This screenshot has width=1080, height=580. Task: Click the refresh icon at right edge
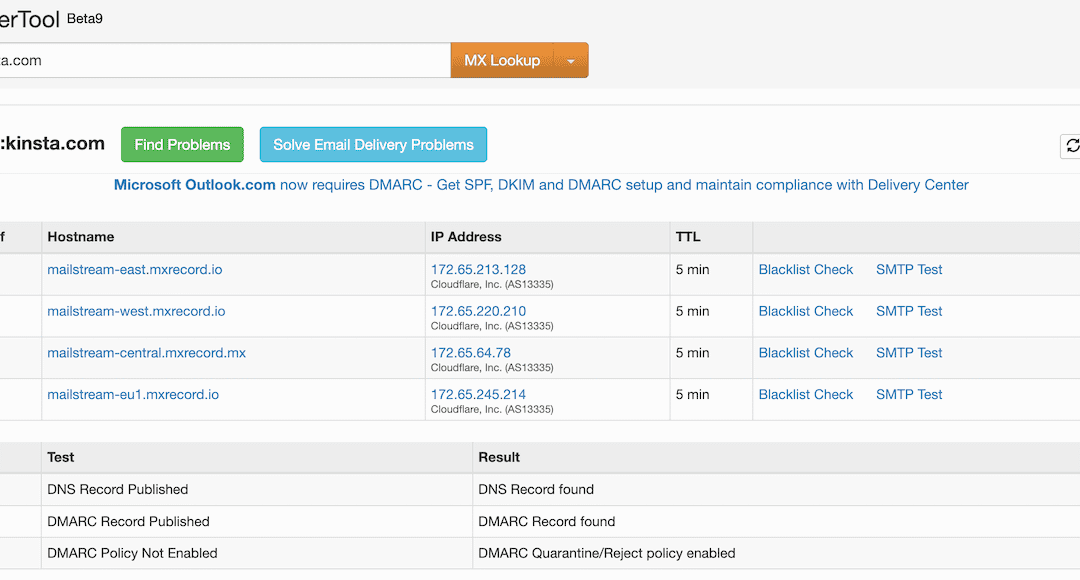click(1072, 145)
